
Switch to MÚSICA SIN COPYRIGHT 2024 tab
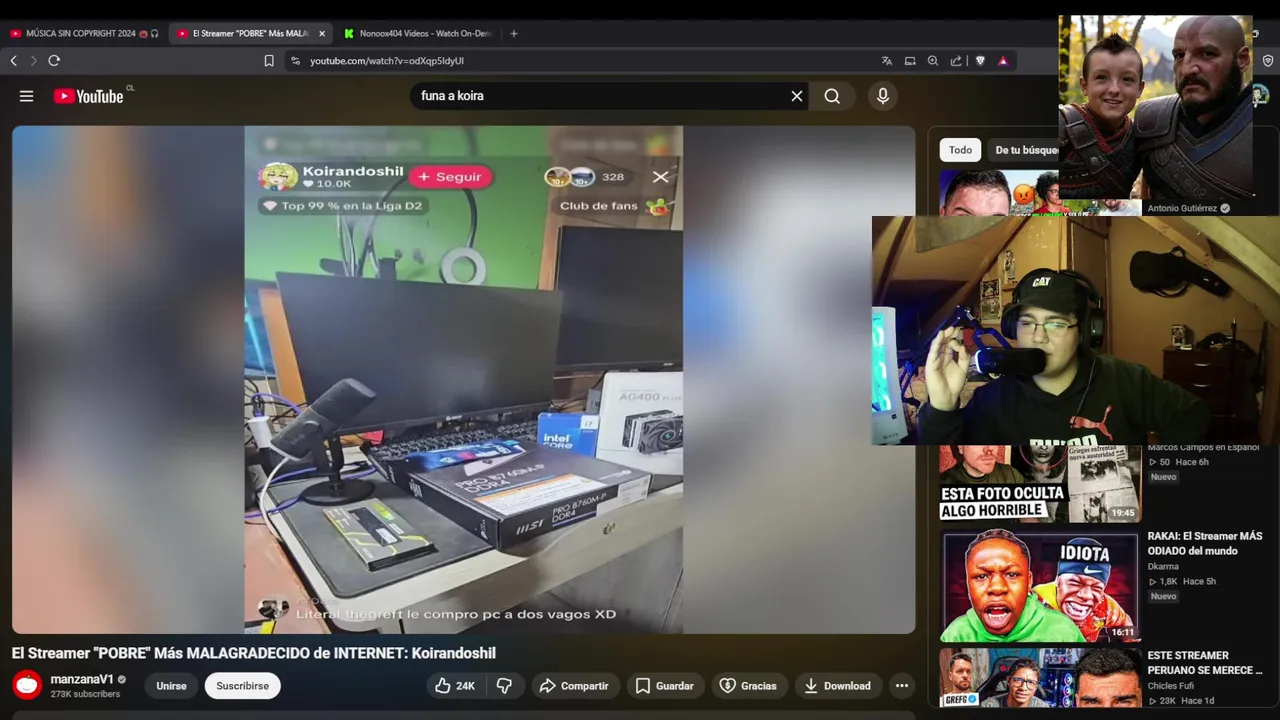coord(84,33)
